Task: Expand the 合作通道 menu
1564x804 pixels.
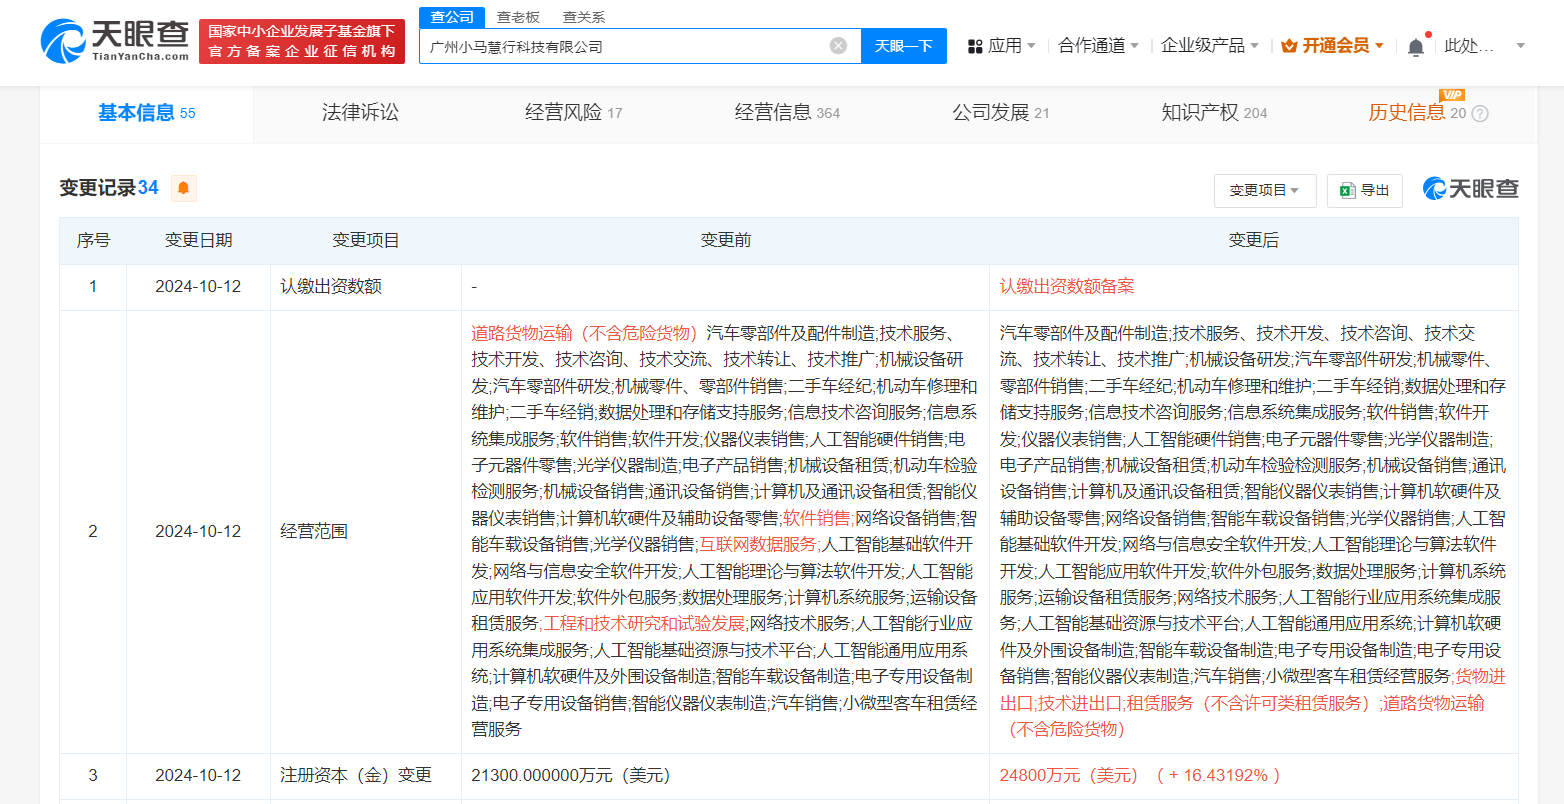Action: click(x=1099, y=46)
